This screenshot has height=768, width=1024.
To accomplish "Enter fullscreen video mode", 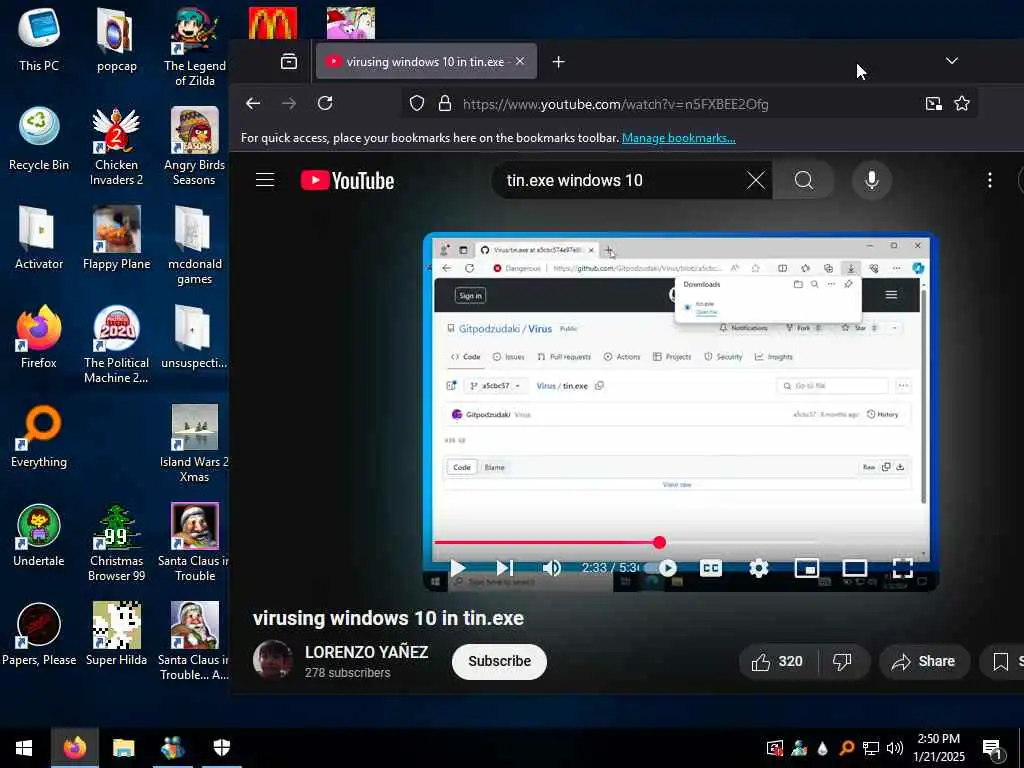I will (903, 568).
